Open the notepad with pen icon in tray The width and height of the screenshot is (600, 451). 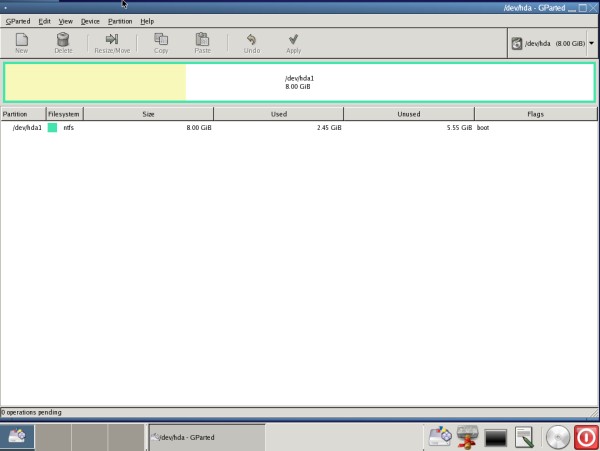(x=524, y=437)
